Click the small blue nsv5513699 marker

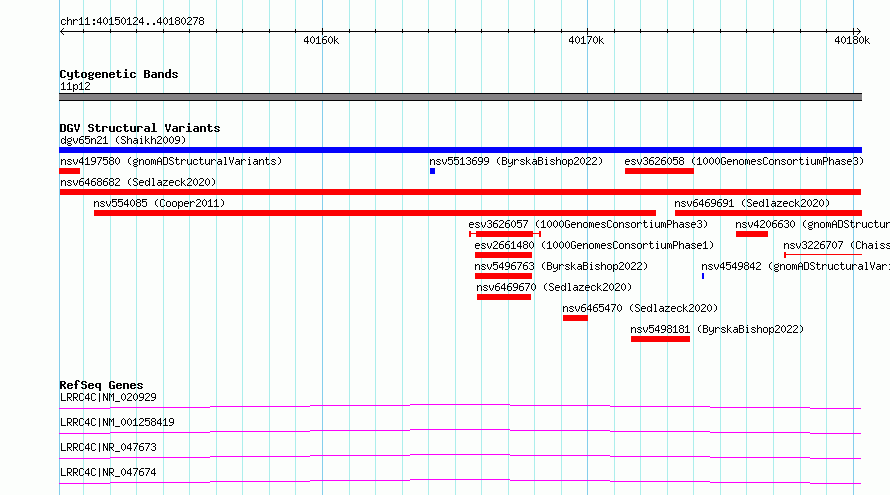433,171
